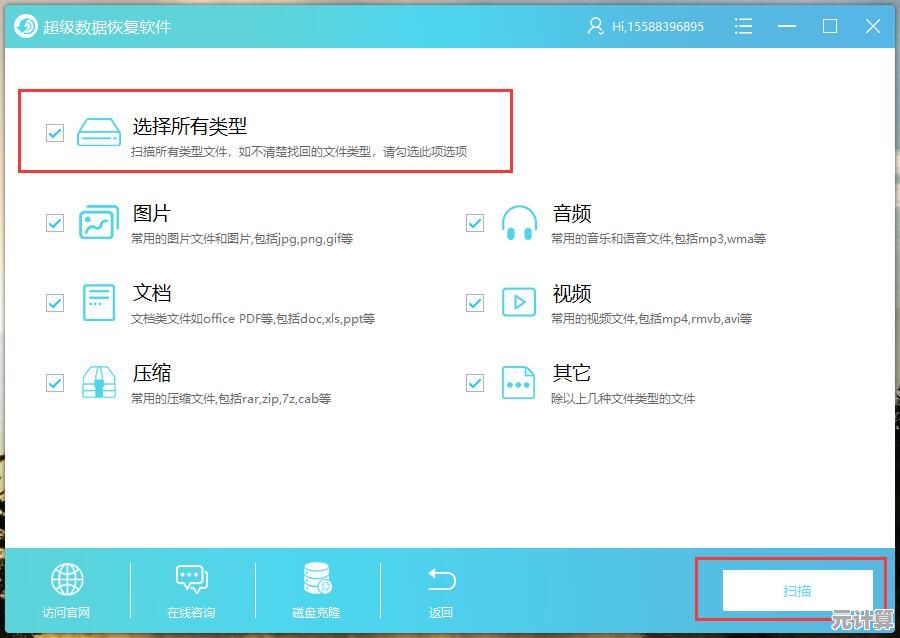The height and width of the screenshot is (638, 900).
Task: Toggle the 音频 audio checkbox
Action: click(x=475, y=223)
